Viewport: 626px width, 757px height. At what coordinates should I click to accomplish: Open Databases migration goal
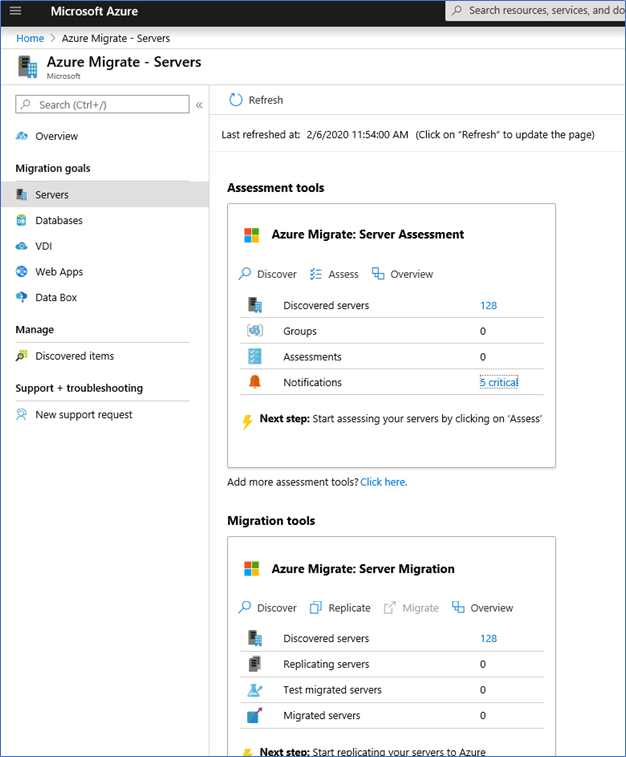tap(59, 220)
